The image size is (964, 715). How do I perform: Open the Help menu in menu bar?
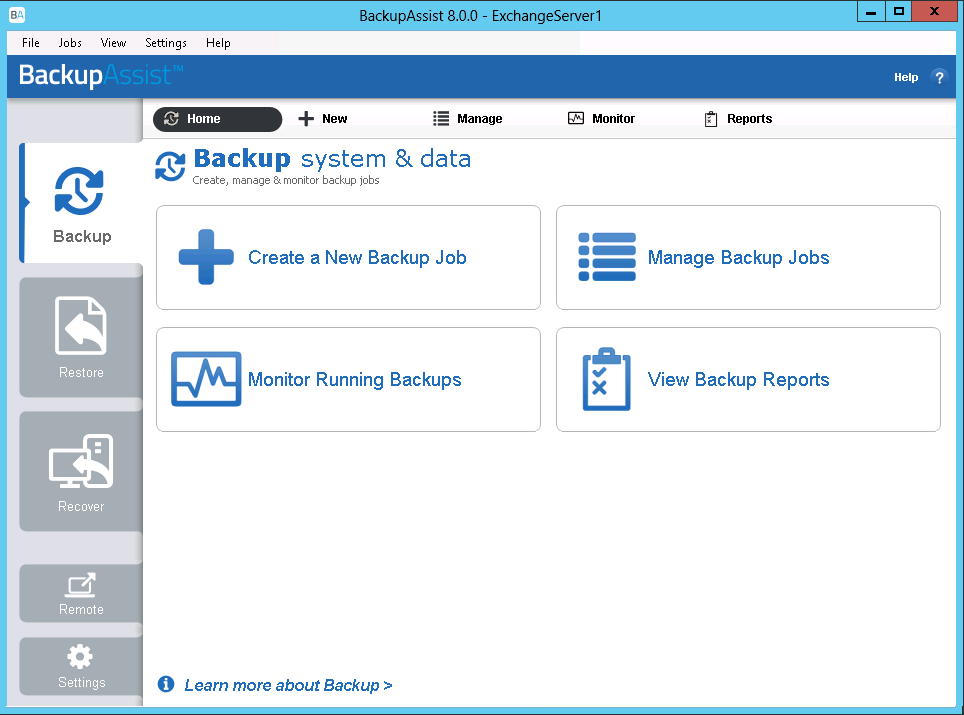pyautogui.click(x=218, y=42)
